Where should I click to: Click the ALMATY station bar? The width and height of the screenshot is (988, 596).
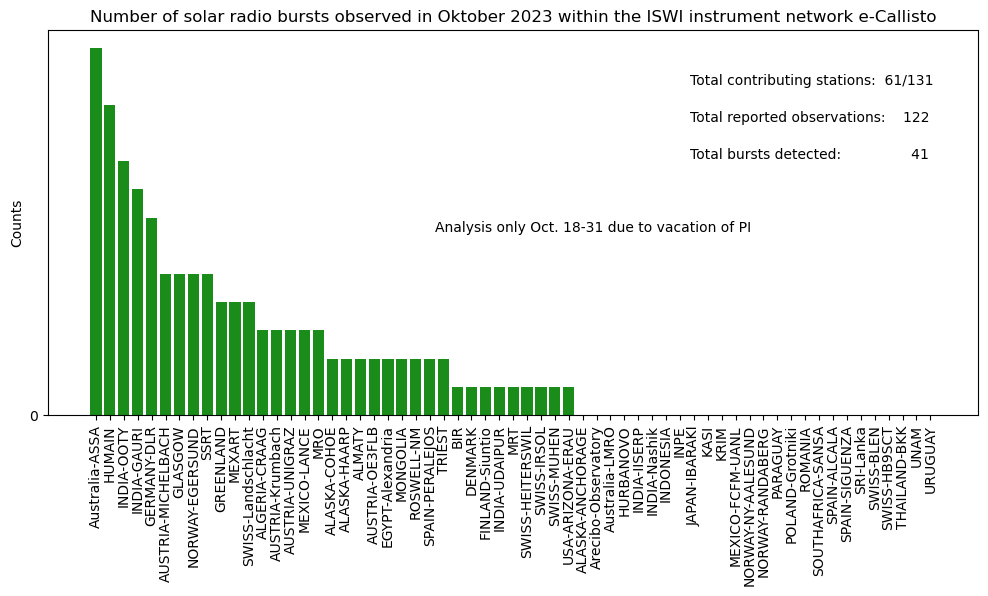coord(360,387)
